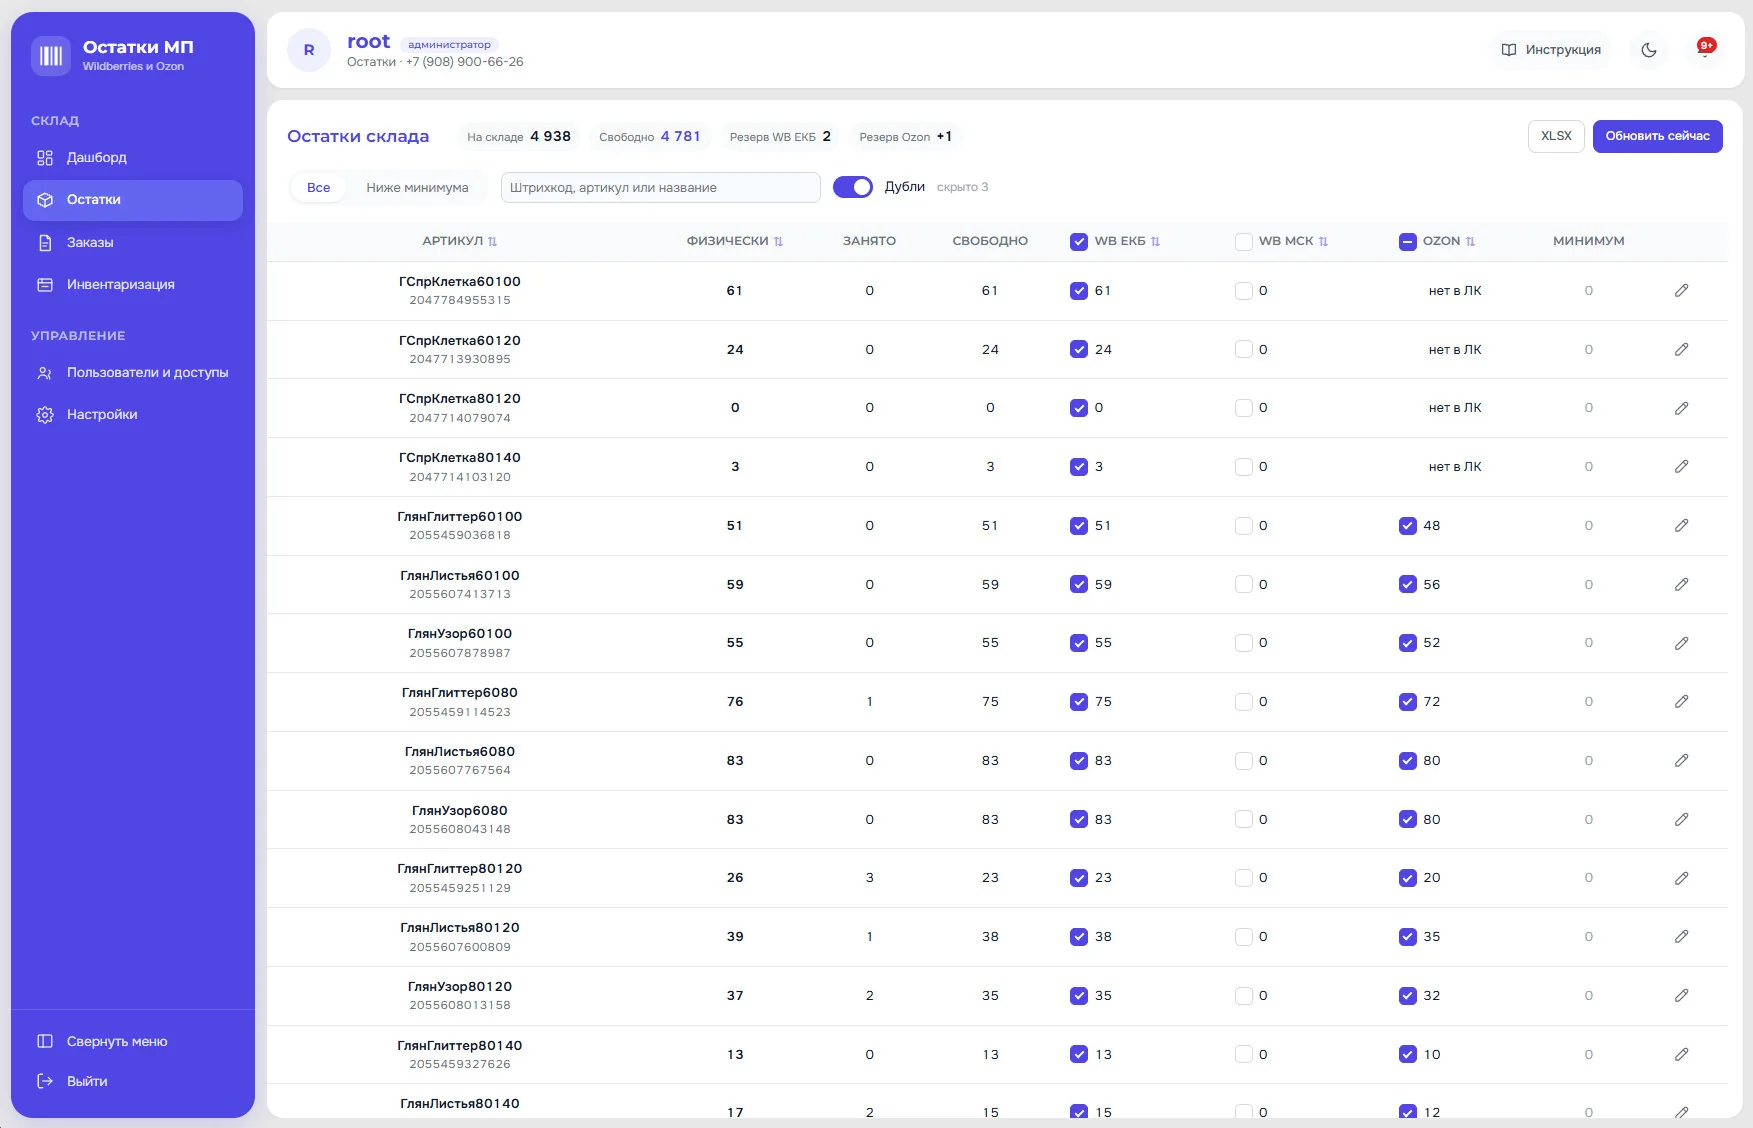Toggle the Дубли switch off
The width and height of the screenshot is (1753, 1128).
click(853, 187)
